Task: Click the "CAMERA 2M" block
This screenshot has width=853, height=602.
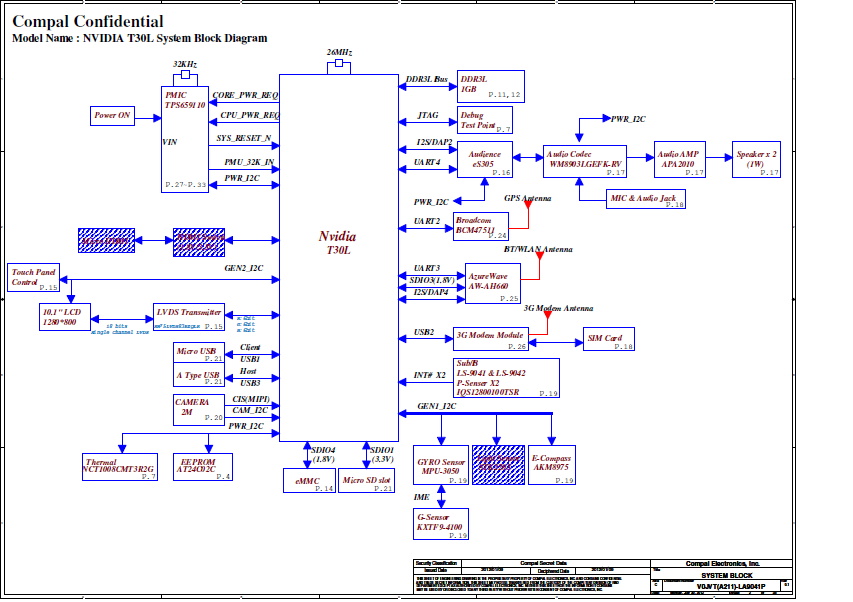Action: (x=199, y=409)
